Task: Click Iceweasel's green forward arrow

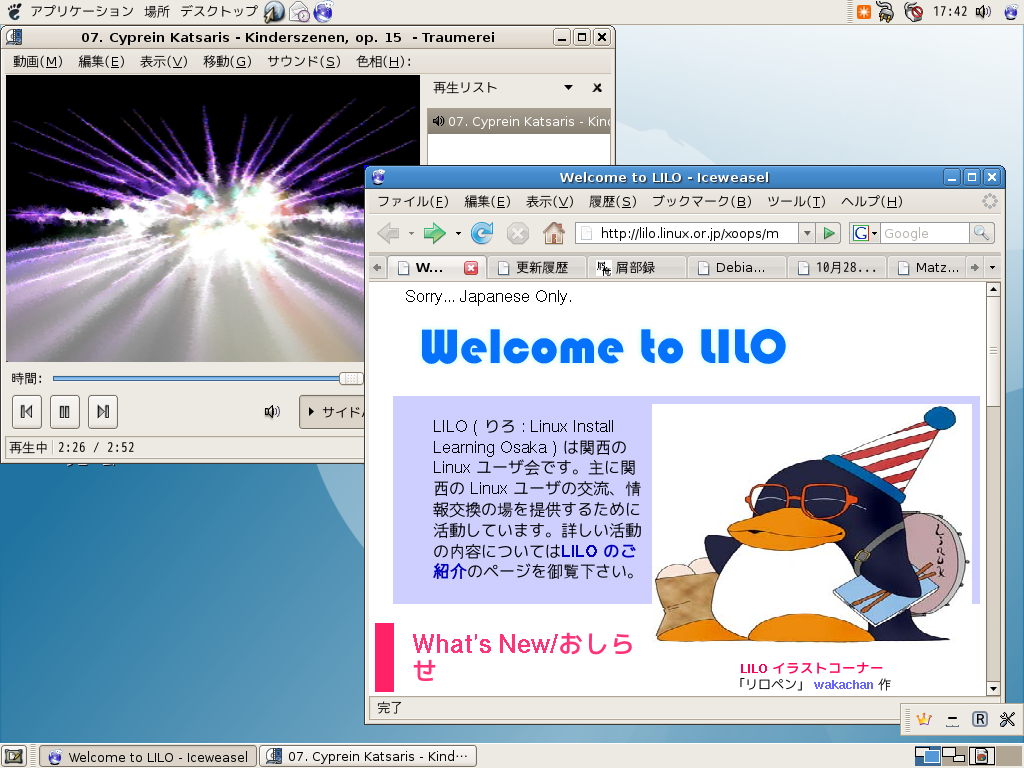Action: (434, 233)
